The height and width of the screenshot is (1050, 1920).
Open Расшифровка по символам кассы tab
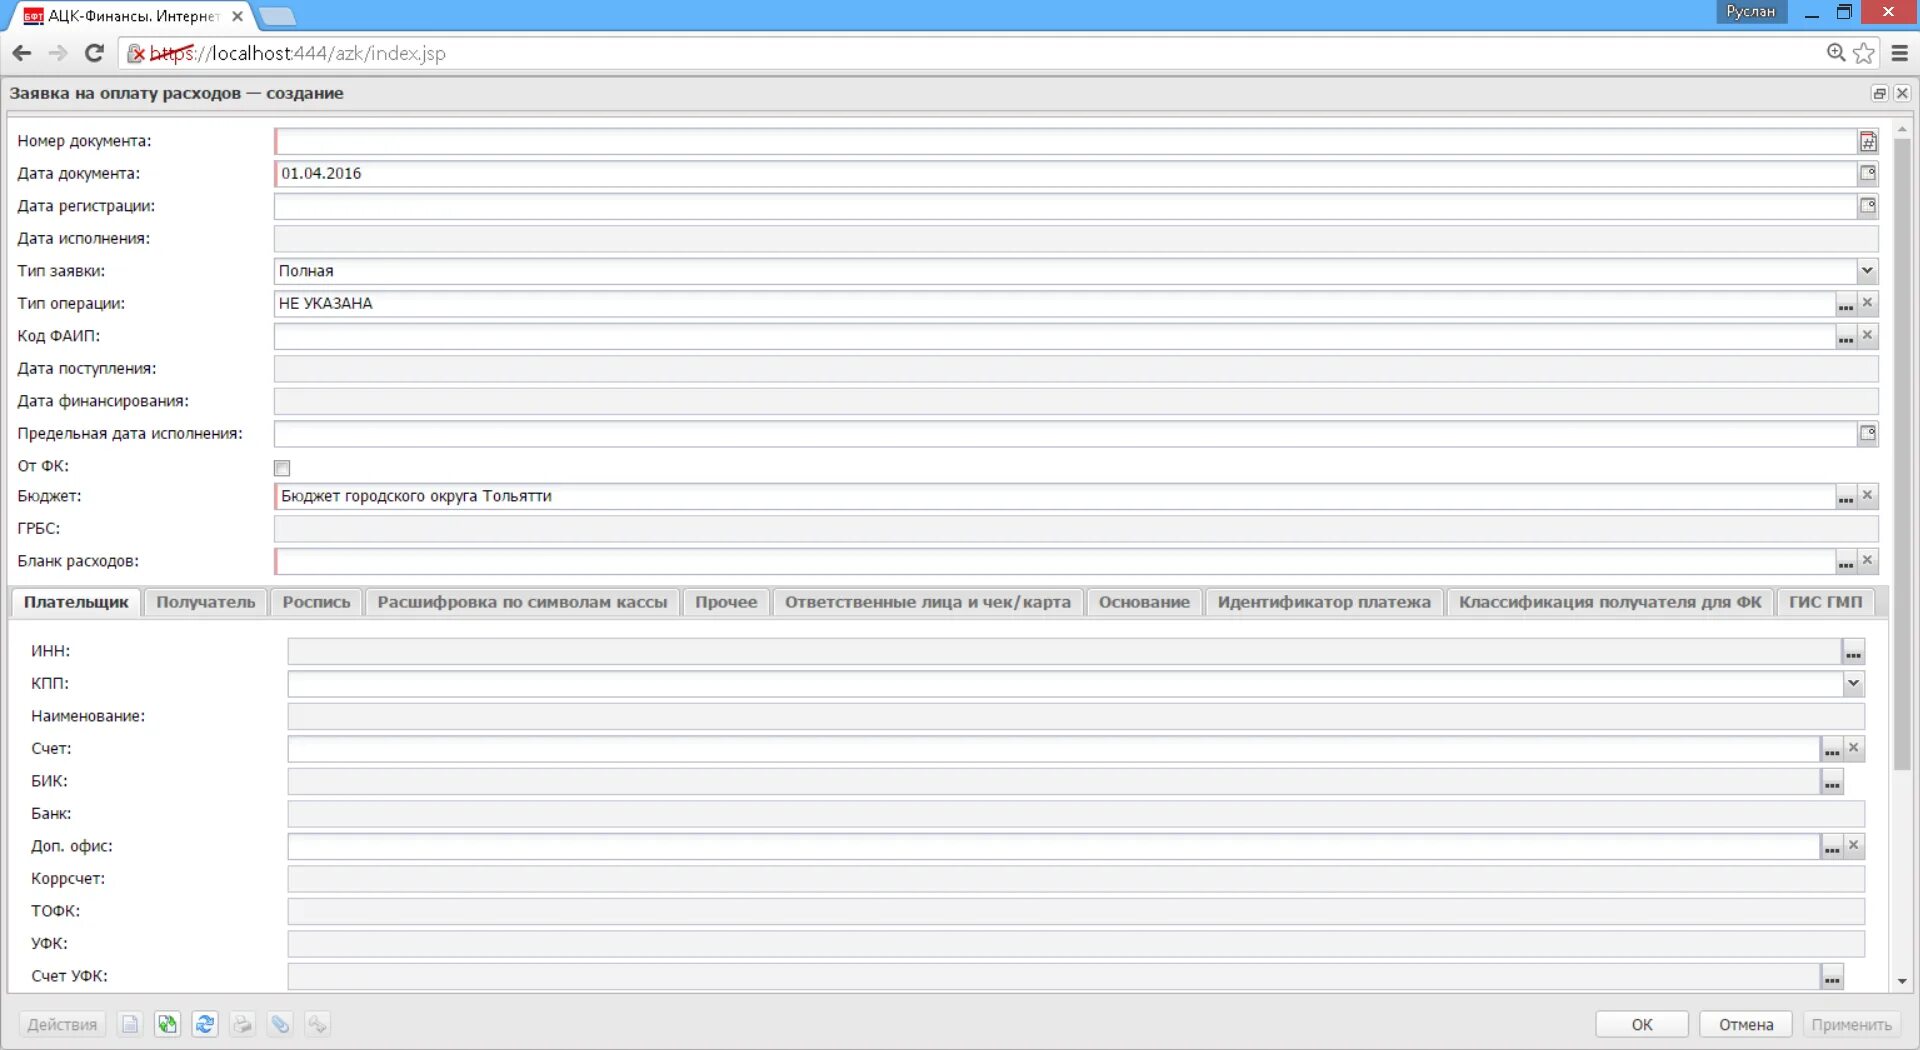tap(522, 602)
